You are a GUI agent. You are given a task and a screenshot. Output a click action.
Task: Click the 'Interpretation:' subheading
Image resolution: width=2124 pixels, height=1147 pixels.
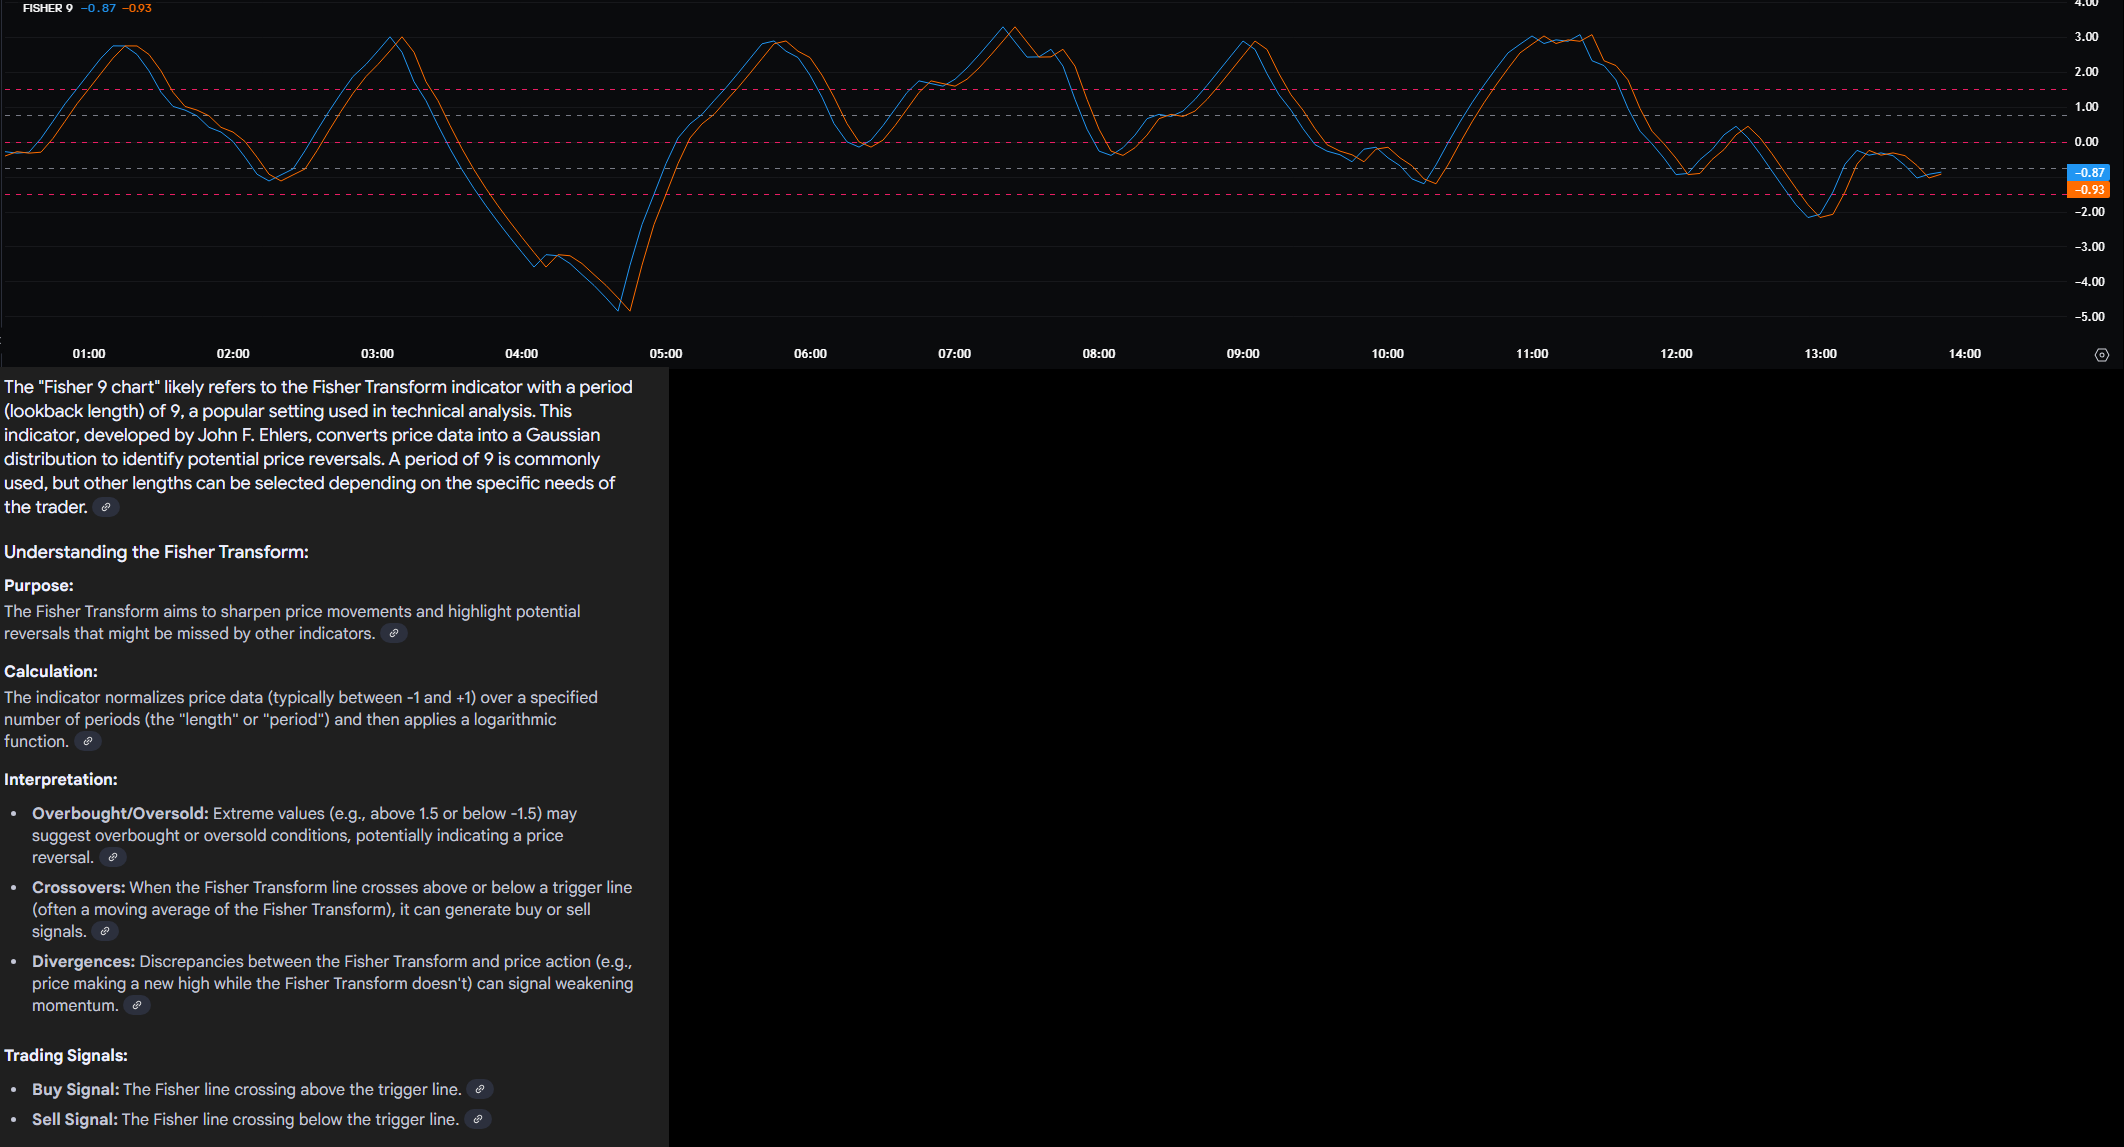pyautogui.click(x=61, y=780)
